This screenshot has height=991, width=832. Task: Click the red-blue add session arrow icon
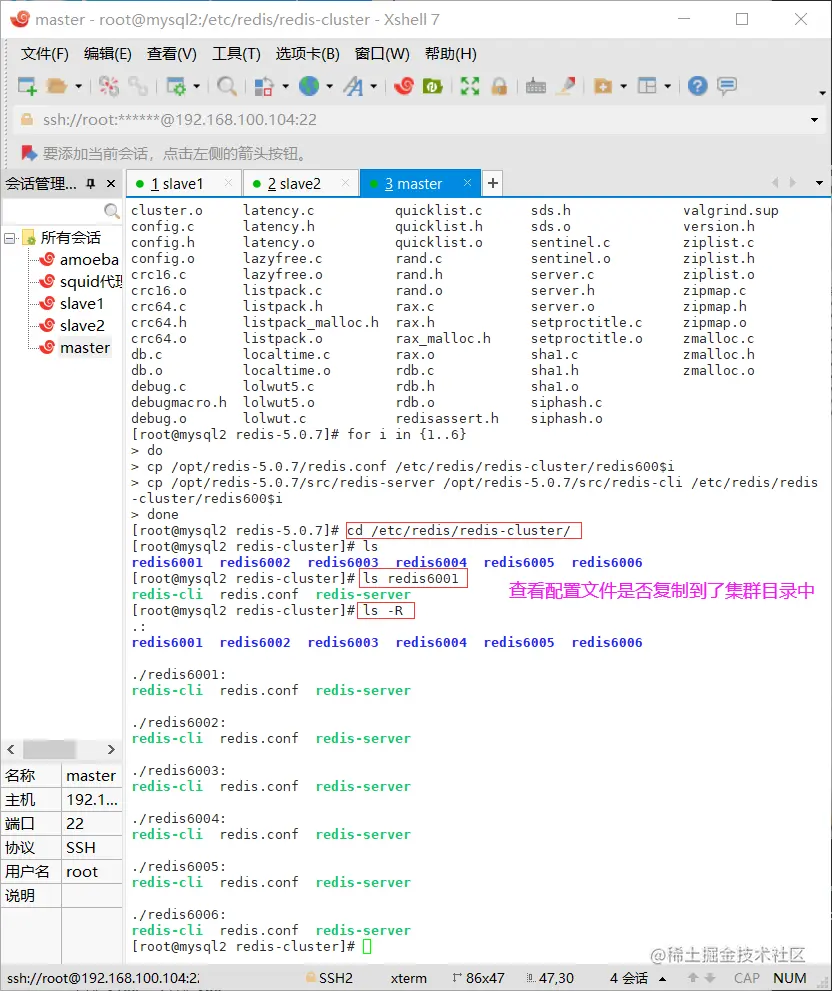tap(28, 153)
